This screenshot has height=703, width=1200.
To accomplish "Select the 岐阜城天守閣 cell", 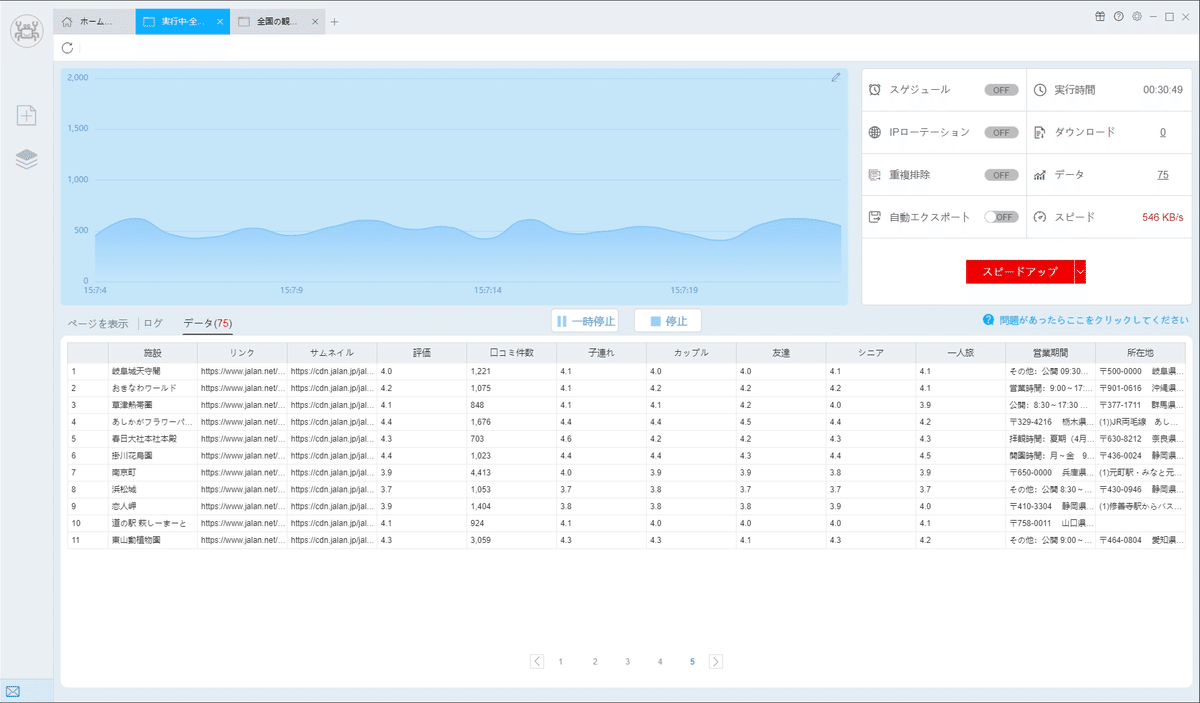I will (x=153, y=371).
